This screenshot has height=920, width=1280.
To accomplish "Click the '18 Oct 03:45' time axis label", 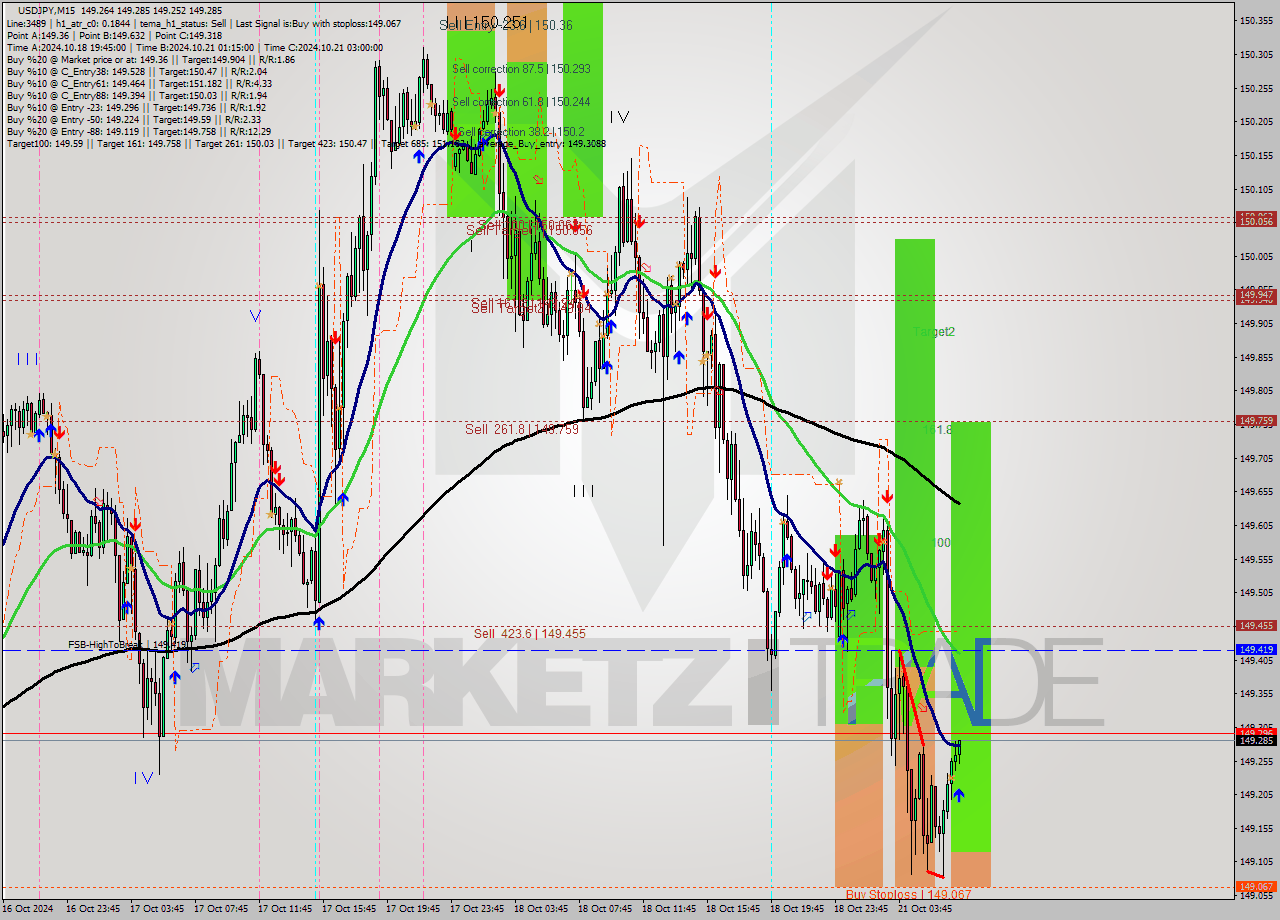I will pos(541,909).
